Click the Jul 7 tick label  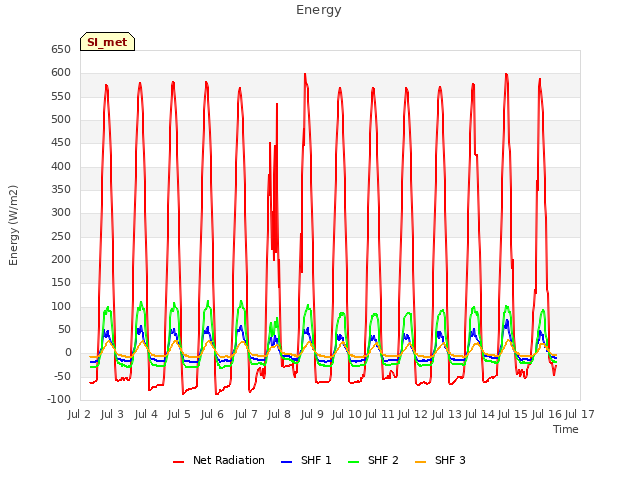[x=246, y=414]
